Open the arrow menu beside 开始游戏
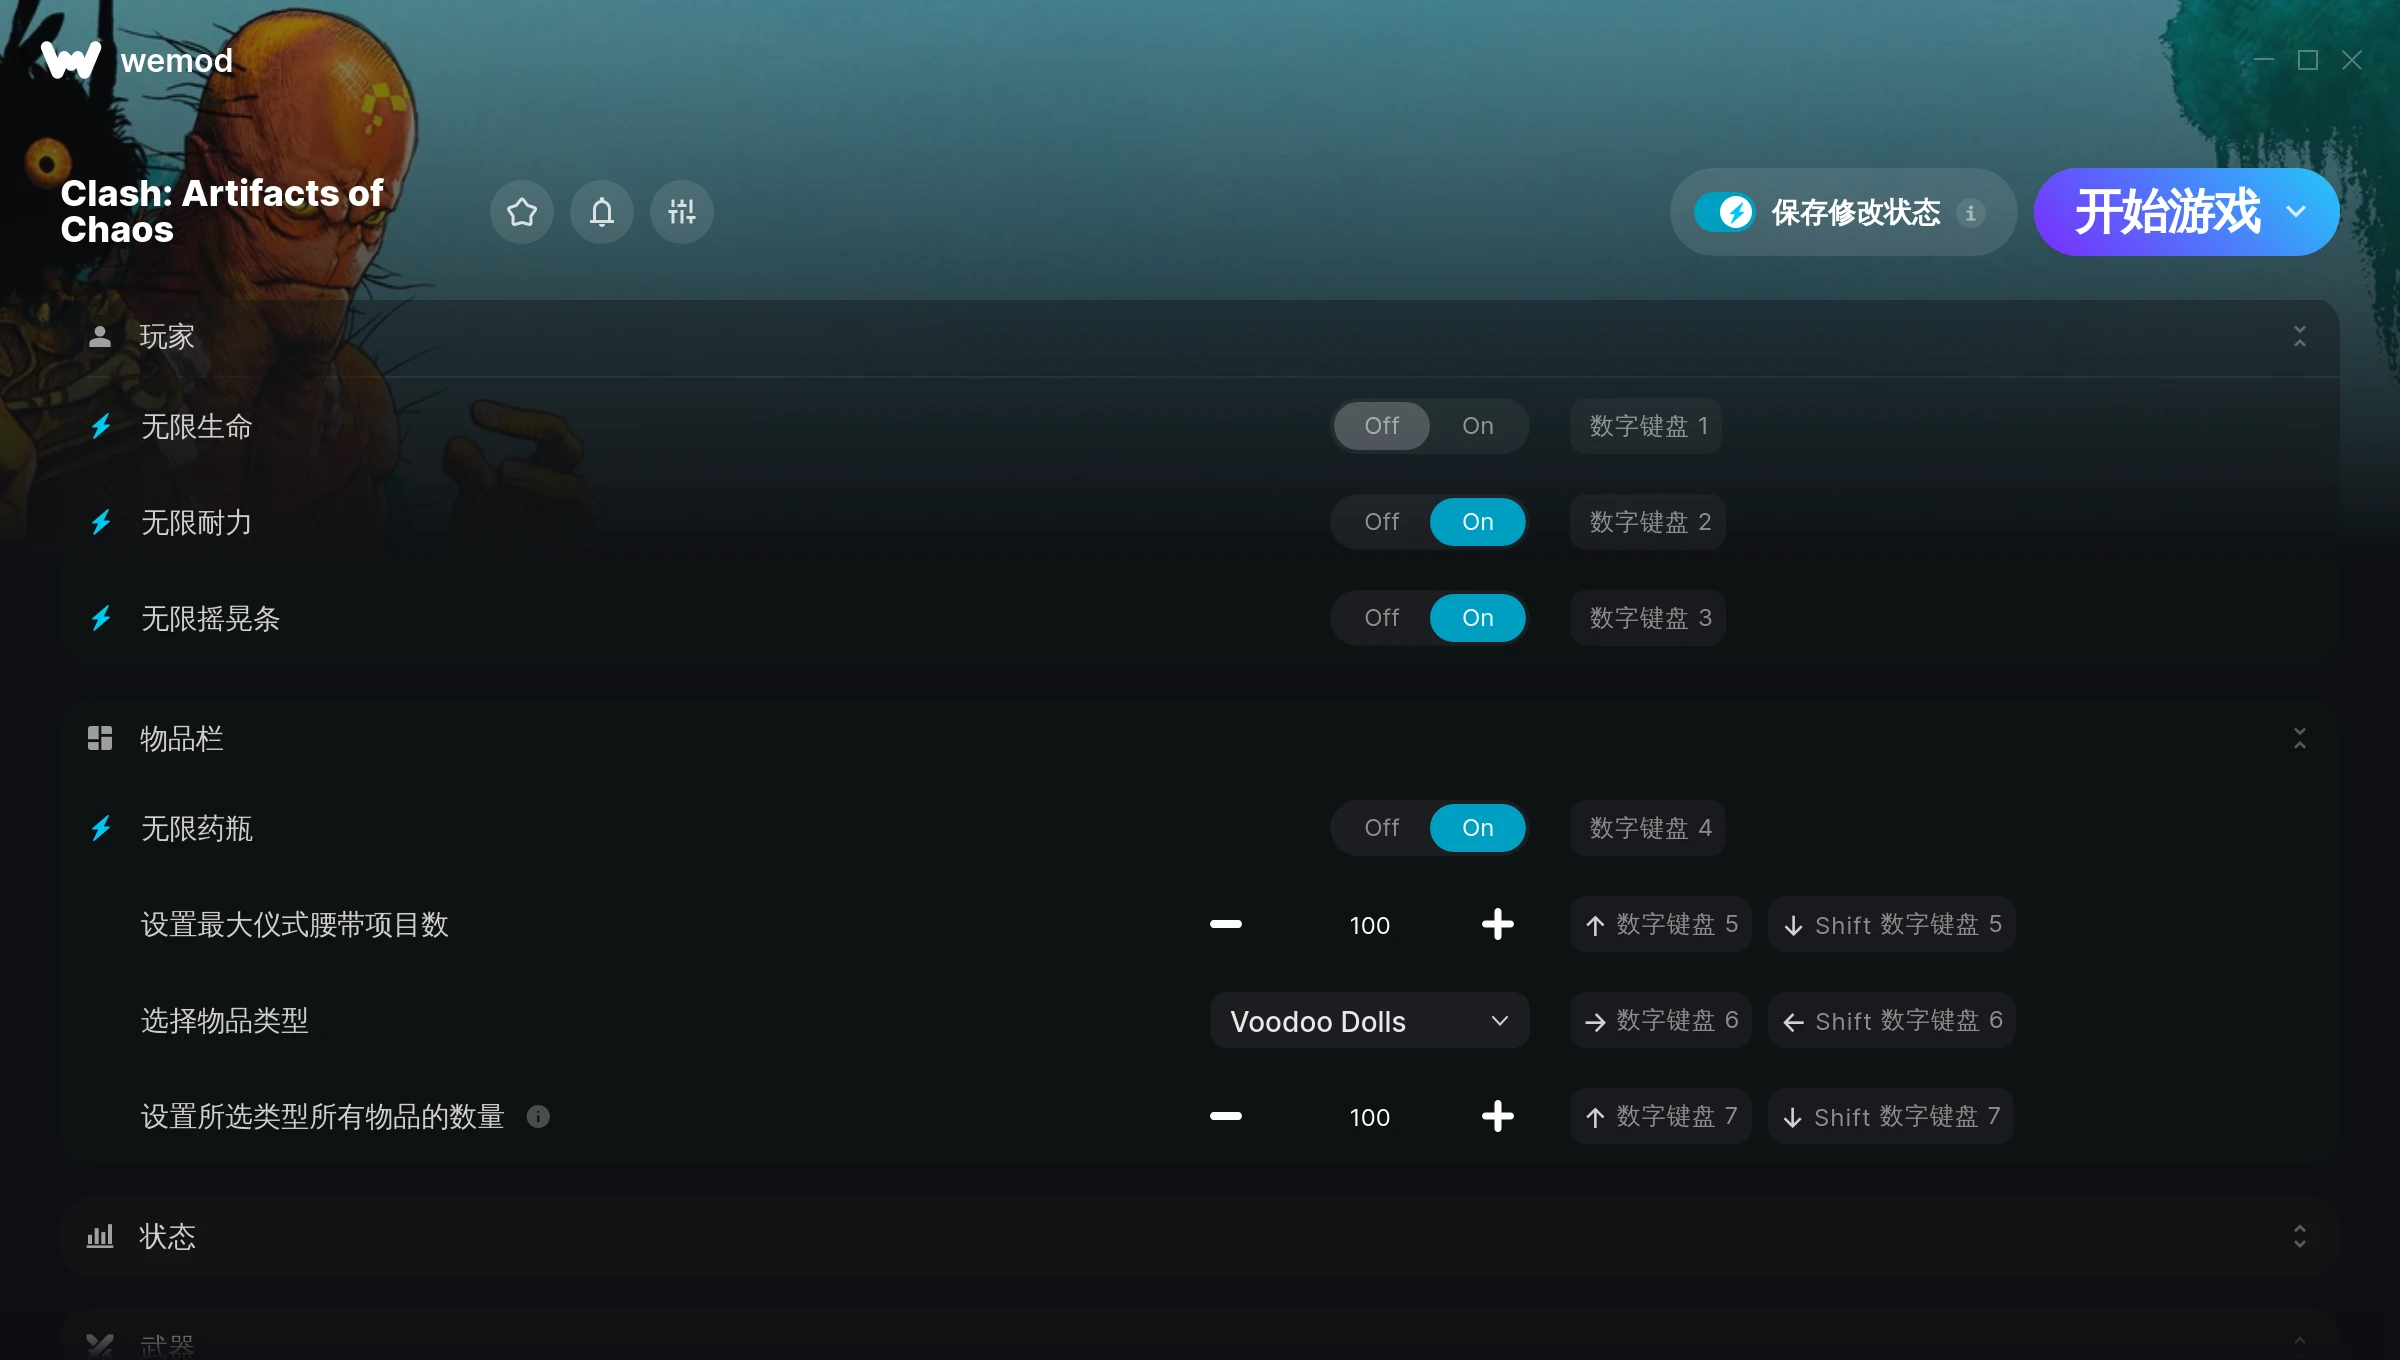This screenshot has height=1360, width=2400. pos(2296,212)
